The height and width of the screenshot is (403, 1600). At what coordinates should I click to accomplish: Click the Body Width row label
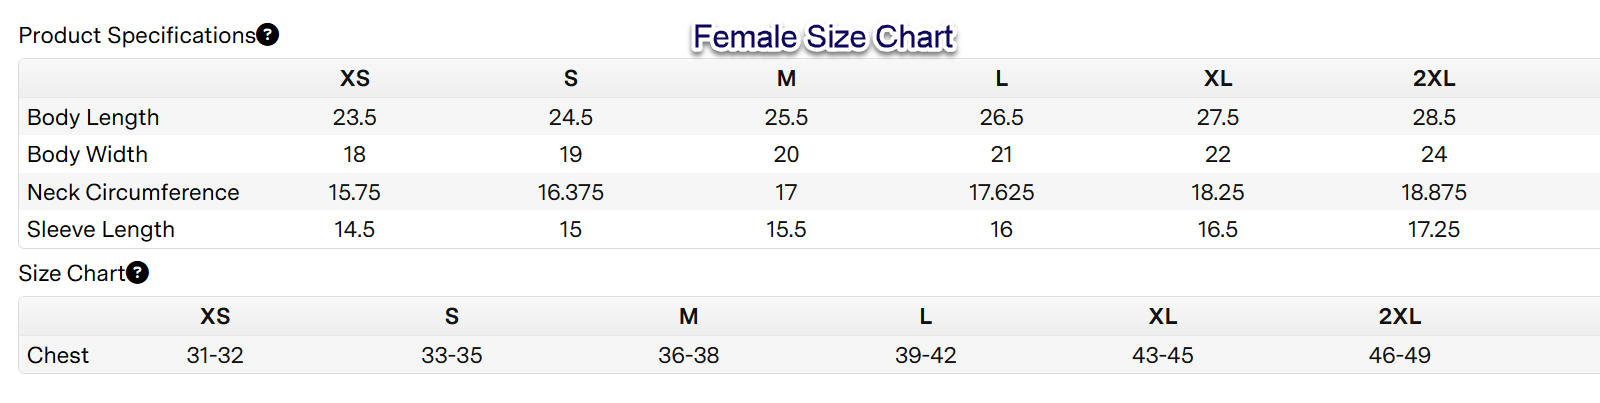click(87, 155)
